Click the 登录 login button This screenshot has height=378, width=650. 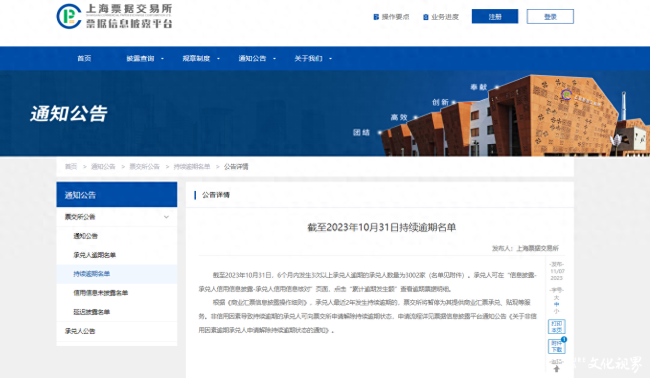(x=550, y=17)
